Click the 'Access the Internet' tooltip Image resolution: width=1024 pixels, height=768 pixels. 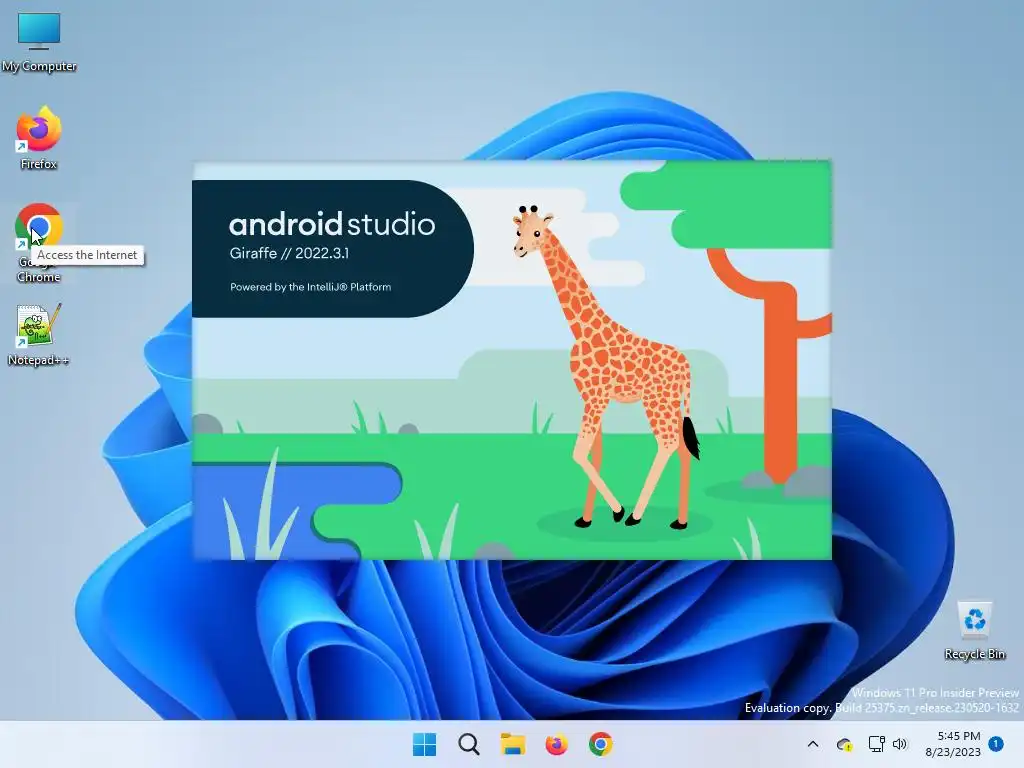pyautogui.click(x=88, y=255)
